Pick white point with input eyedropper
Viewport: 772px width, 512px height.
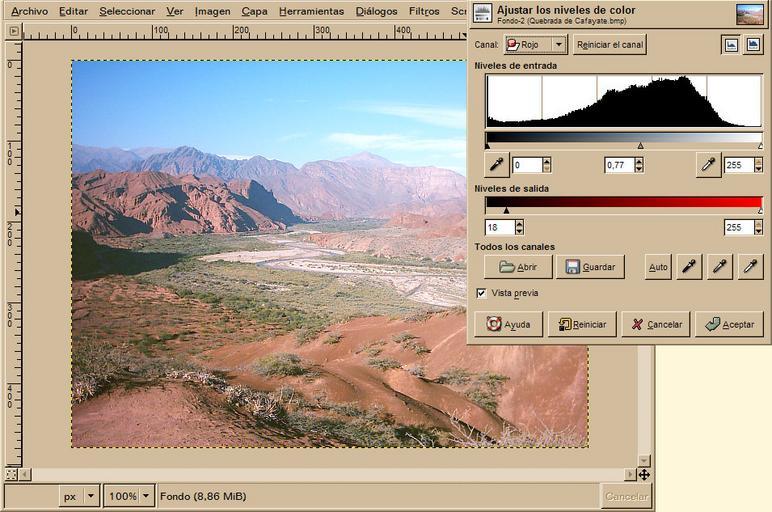click(709, 164)
